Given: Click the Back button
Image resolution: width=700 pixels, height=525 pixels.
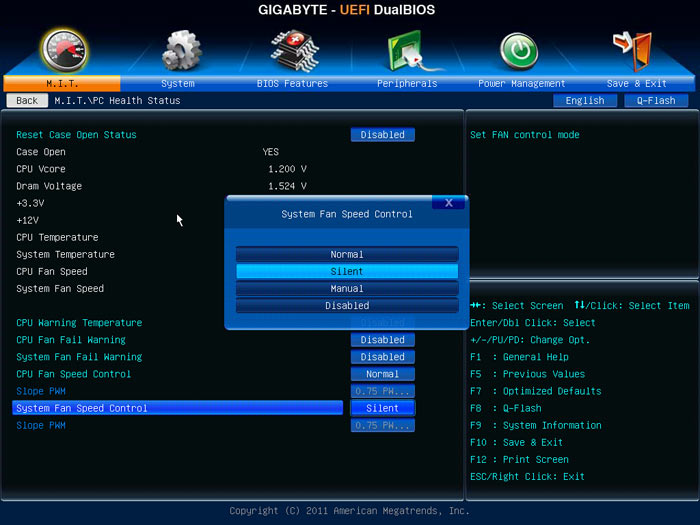Looking at the screenshot, I should (27, 100).
